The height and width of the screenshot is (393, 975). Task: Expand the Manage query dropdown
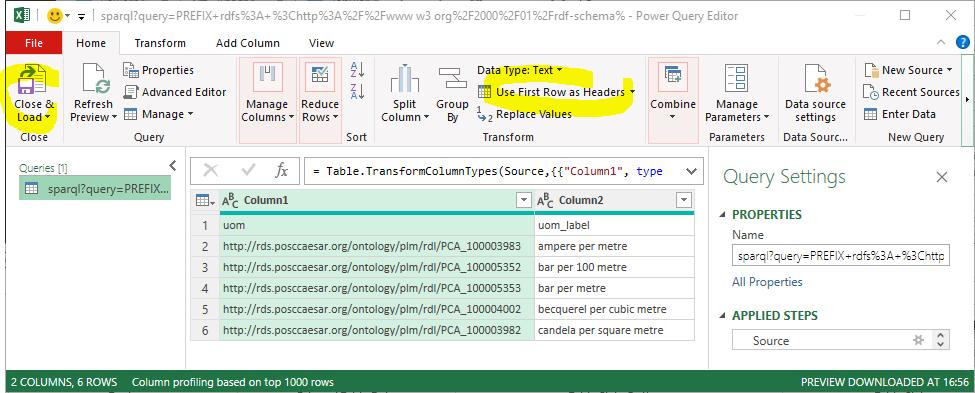(x=159, y=114)
